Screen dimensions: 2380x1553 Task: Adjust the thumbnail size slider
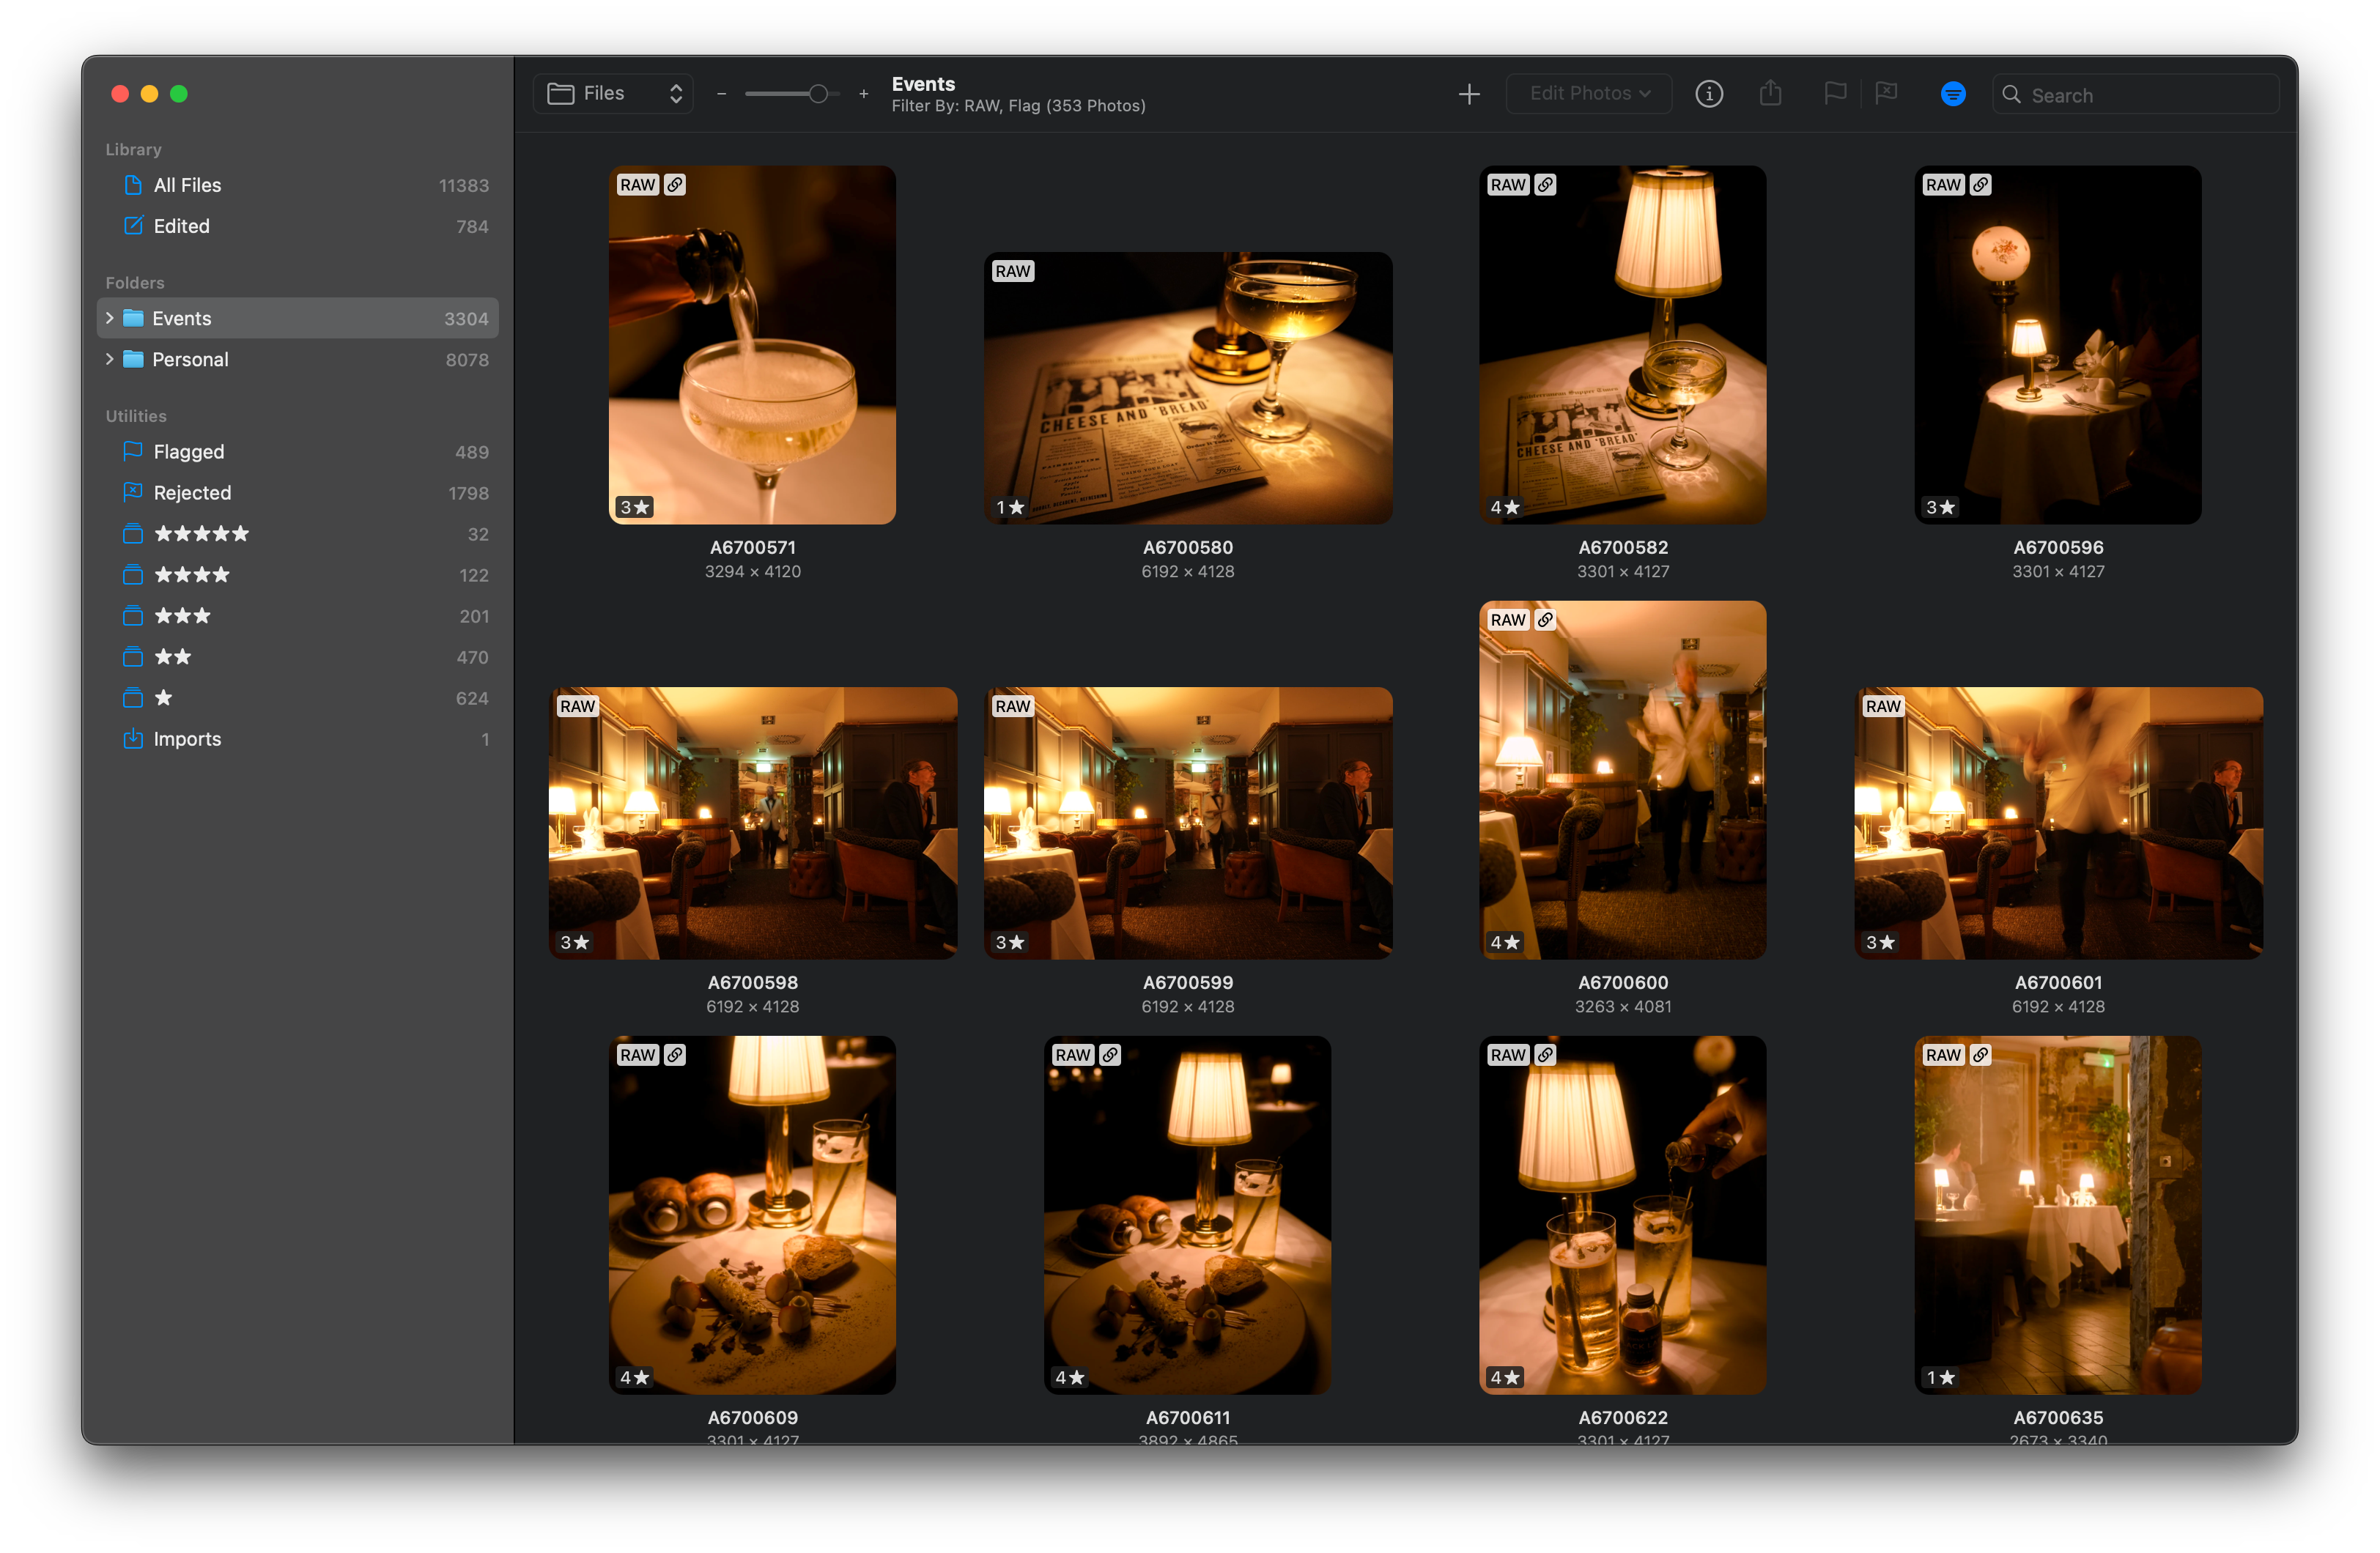pos(817,94)
